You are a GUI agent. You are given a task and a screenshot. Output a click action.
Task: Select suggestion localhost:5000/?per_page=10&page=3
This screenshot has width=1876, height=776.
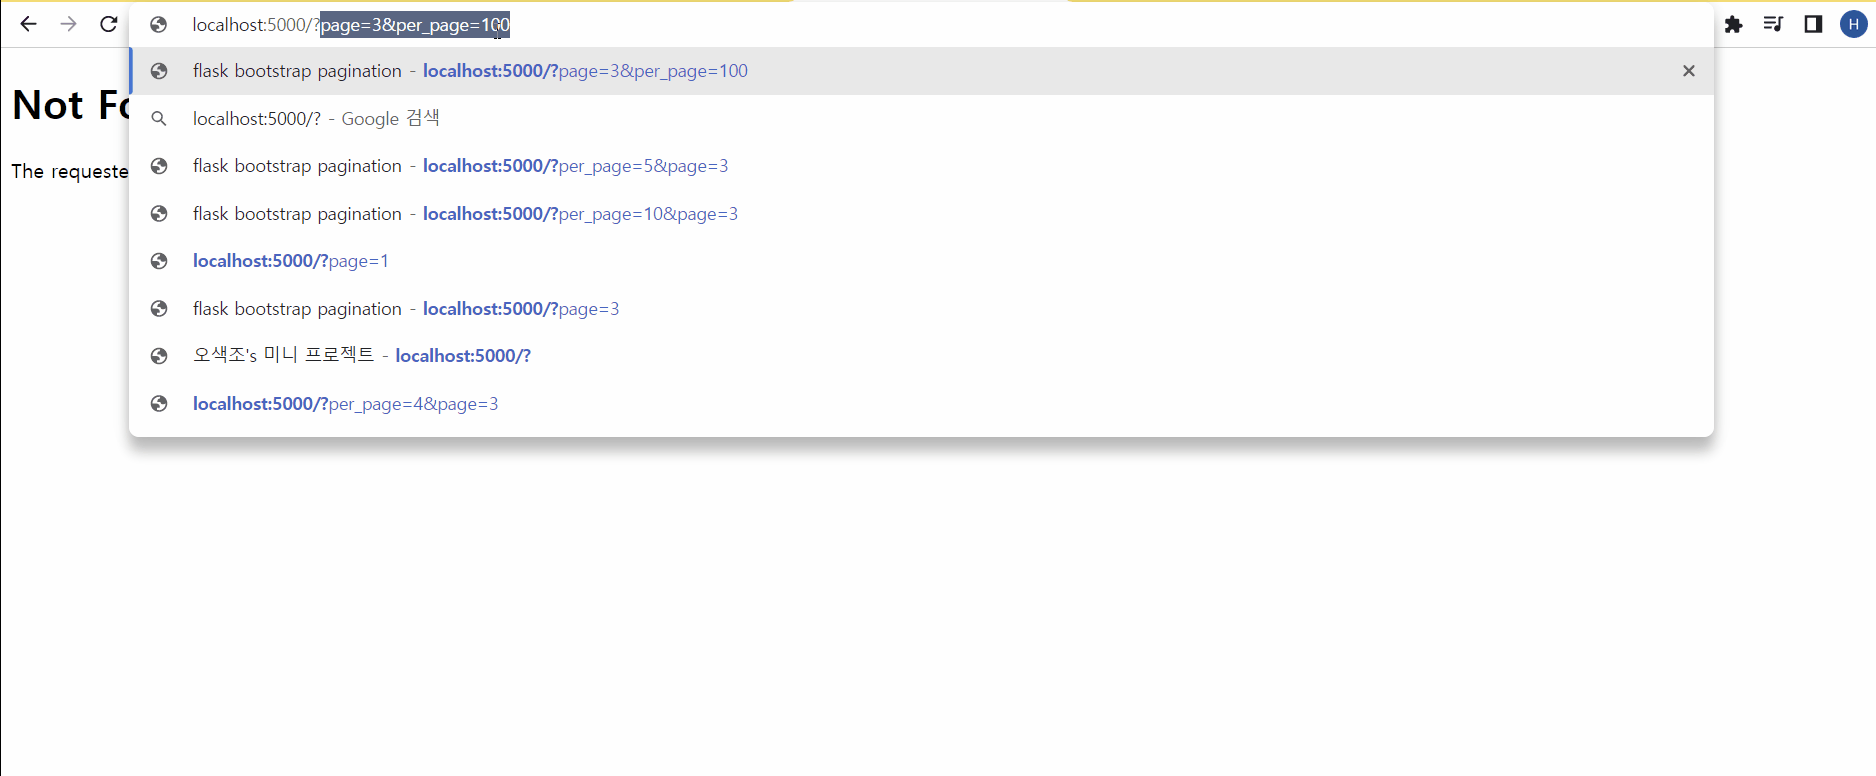(x=921, y=214)
